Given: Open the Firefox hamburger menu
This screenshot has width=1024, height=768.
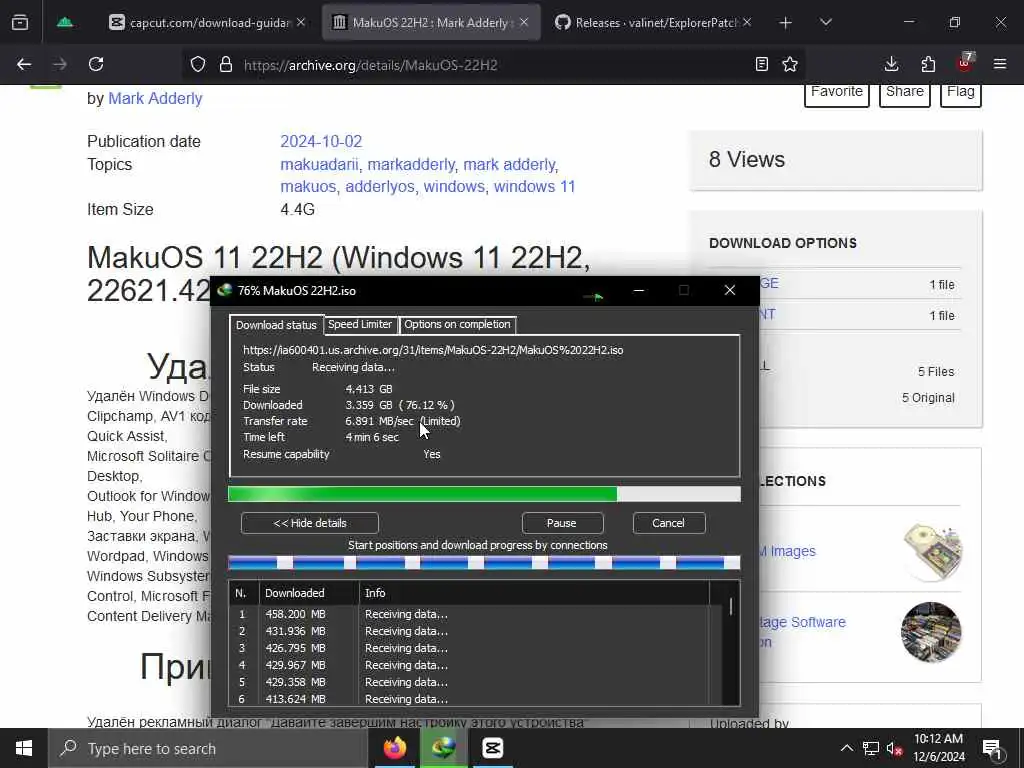Looking at the screenshot, I should [x=1000, y=64].
